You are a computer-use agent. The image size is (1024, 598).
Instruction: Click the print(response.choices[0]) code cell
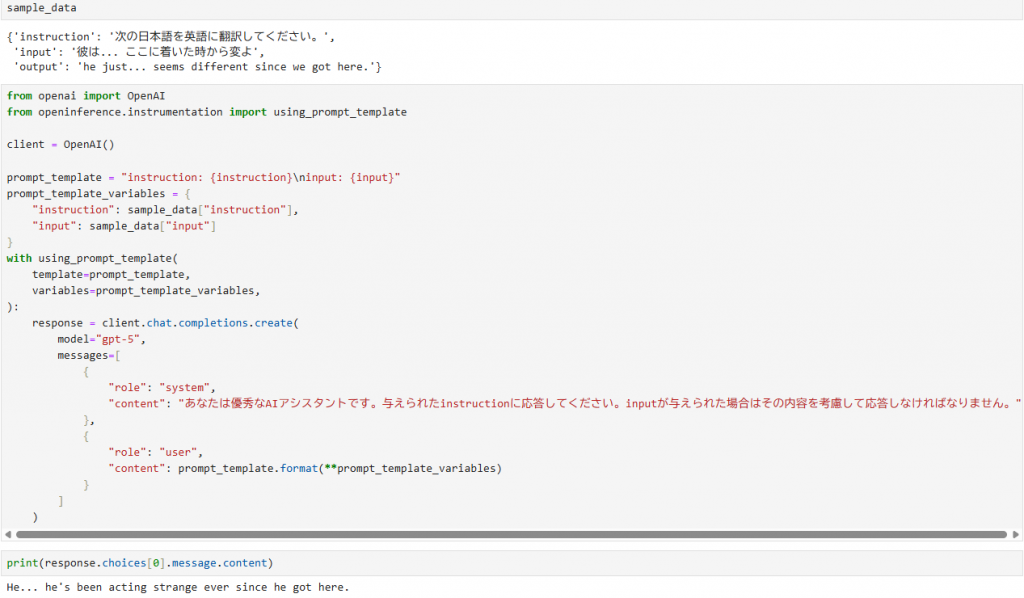point(139,563)
